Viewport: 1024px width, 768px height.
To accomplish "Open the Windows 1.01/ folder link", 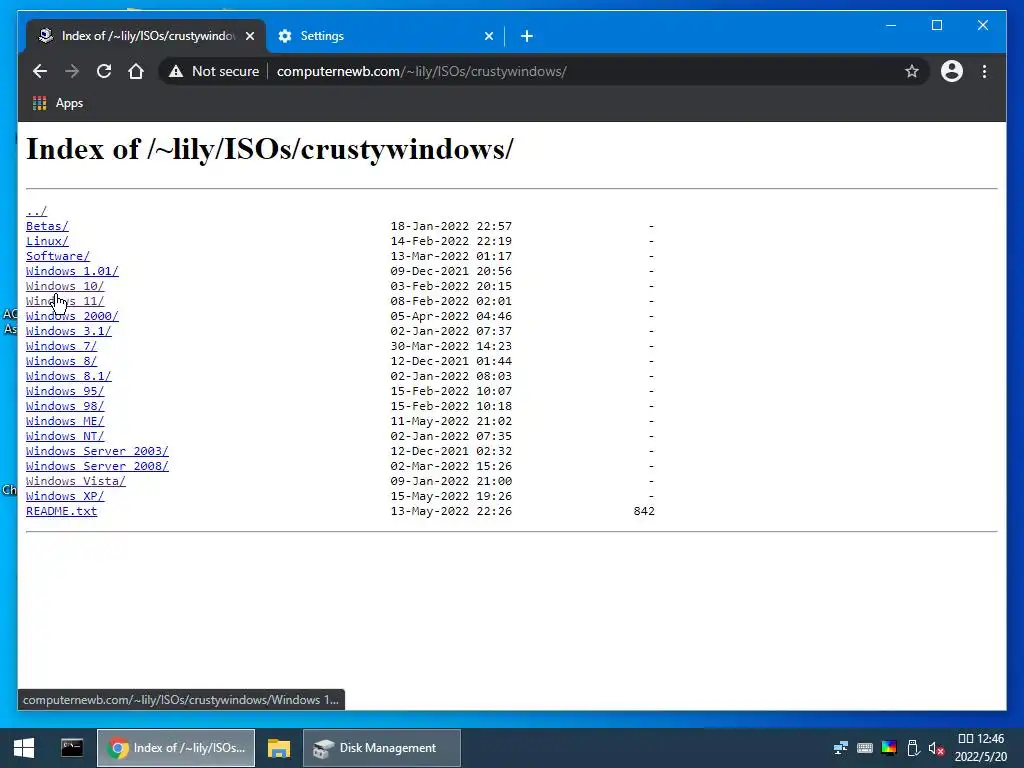I will (x=72, y=271).
